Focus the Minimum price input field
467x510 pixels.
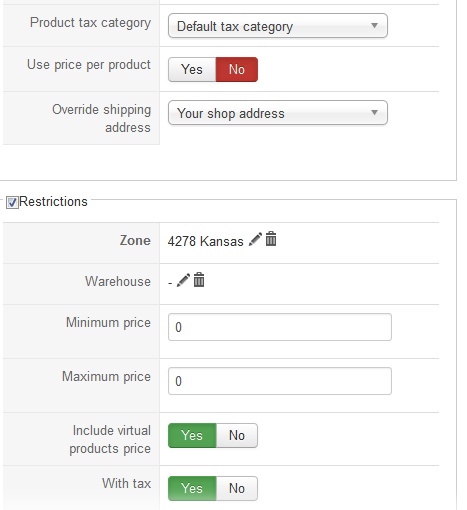280,327
